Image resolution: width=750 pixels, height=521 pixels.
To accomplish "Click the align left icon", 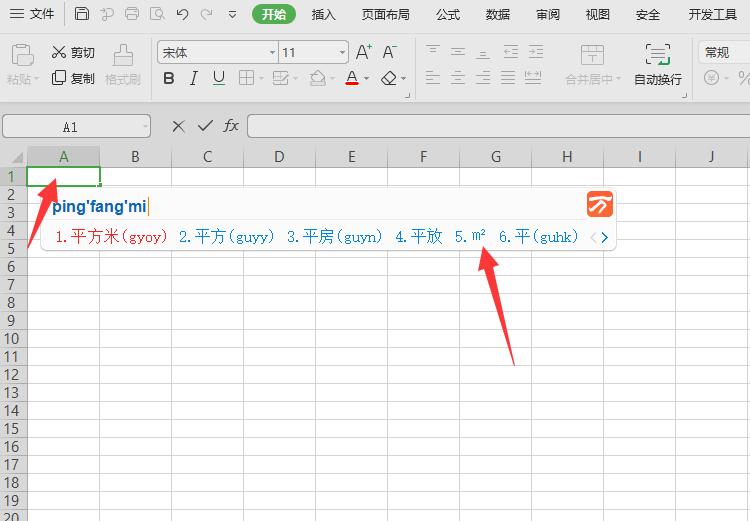I will tap(433, 78).
